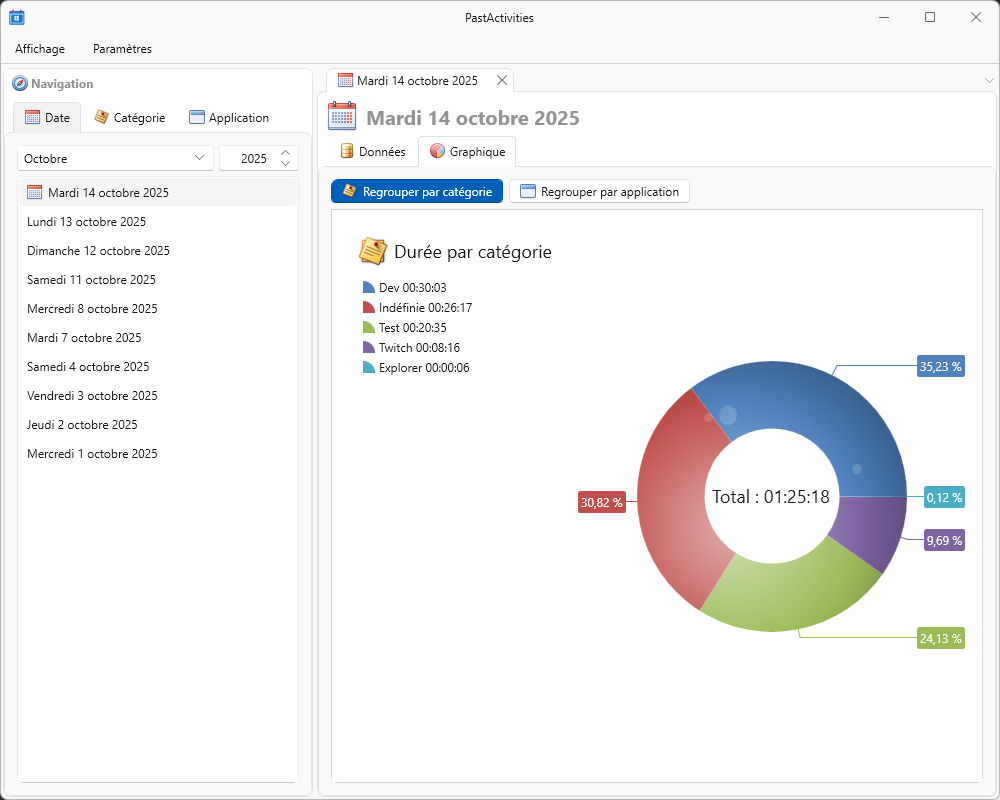
Task: Switch to the Catégorie navigation tab
Action: tap(130, 118)
